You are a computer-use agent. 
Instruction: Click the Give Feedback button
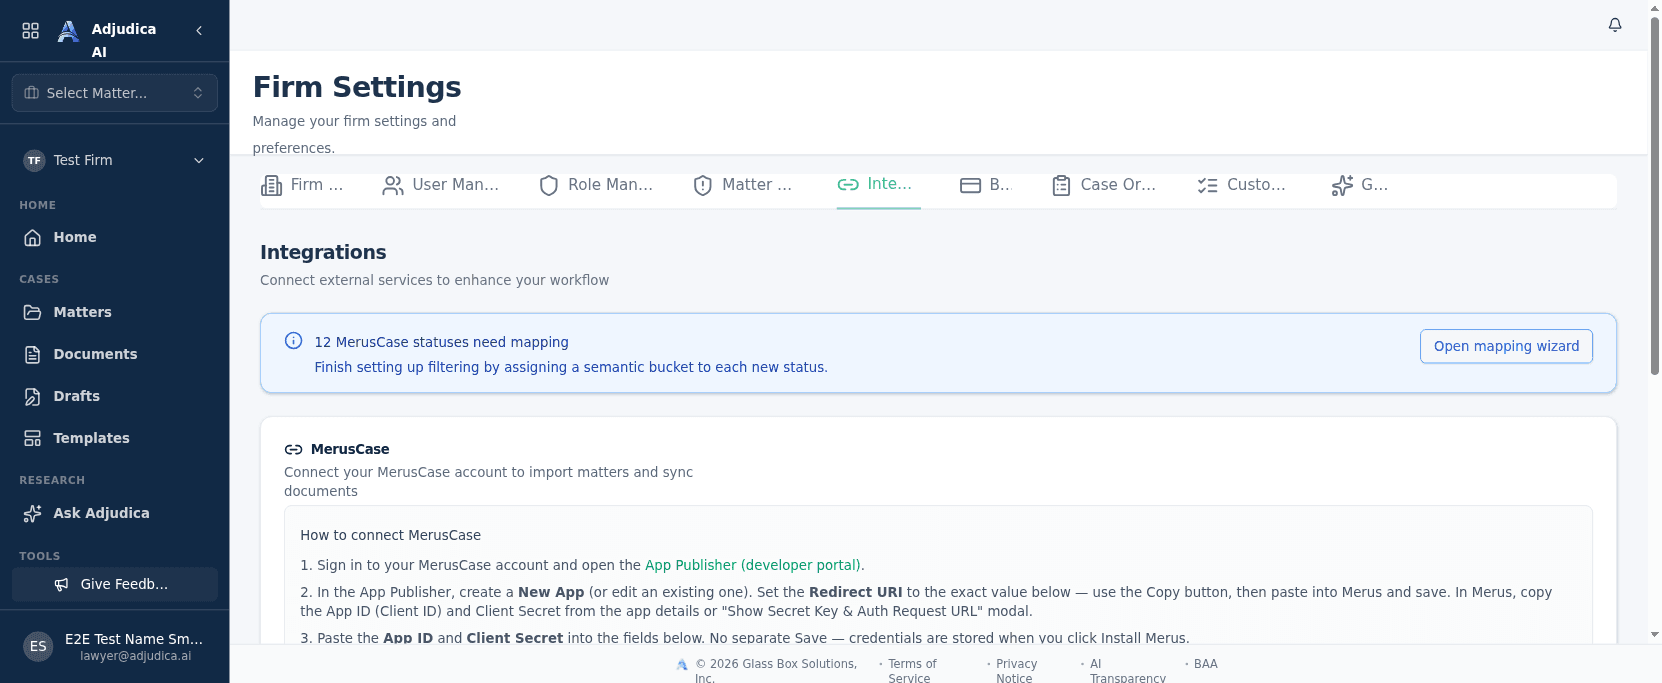[x=115, y=584]
